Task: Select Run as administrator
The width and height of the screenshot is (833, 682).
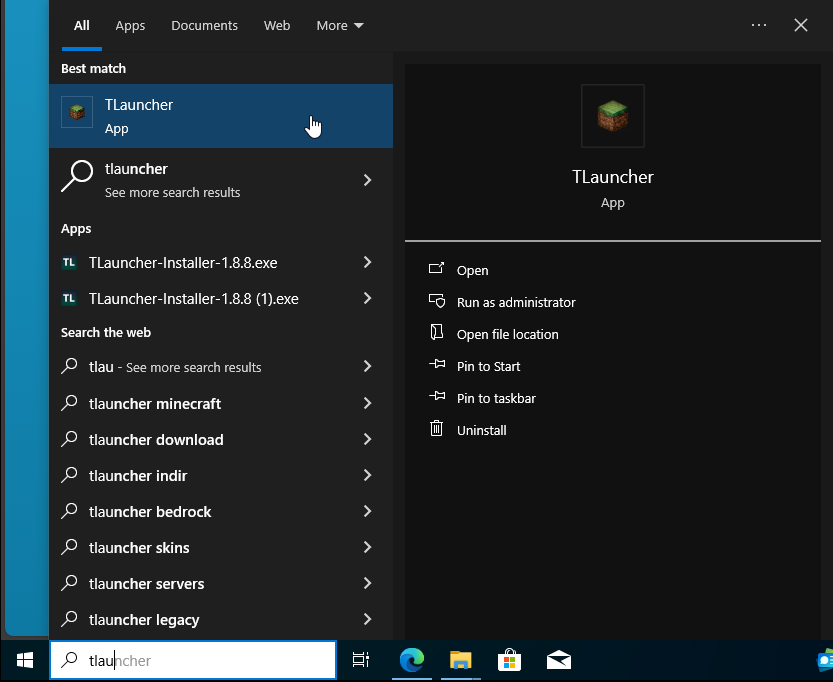Action: (515, 302)
